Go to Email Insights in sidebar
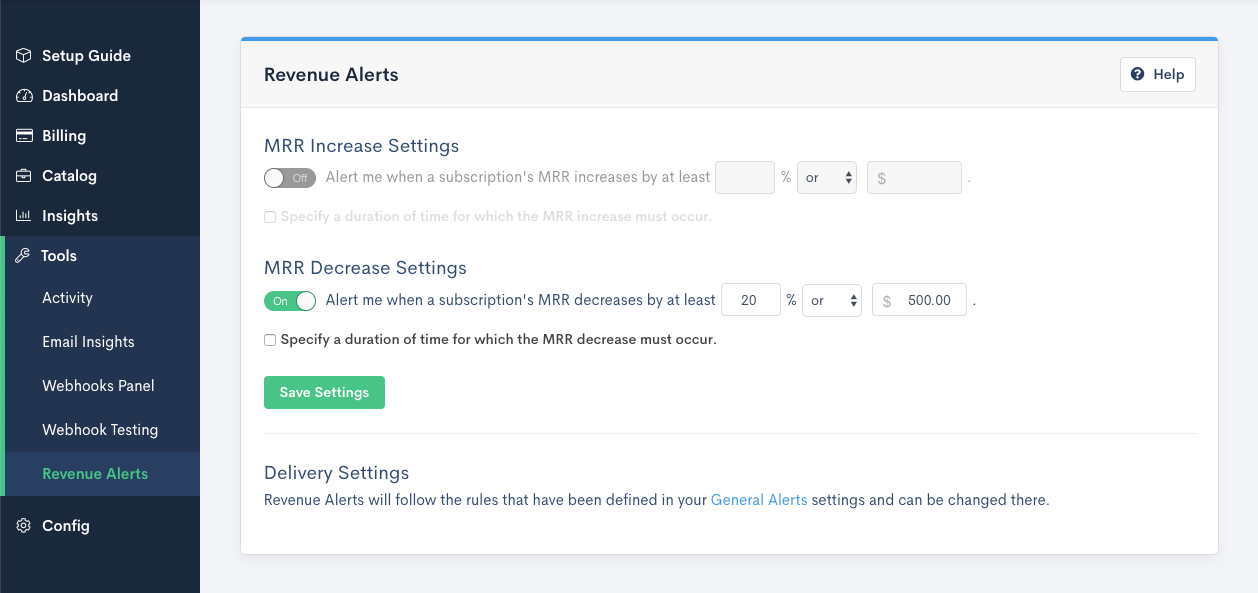The width and height of the screenshot is (1258, 593). (88, 342)
